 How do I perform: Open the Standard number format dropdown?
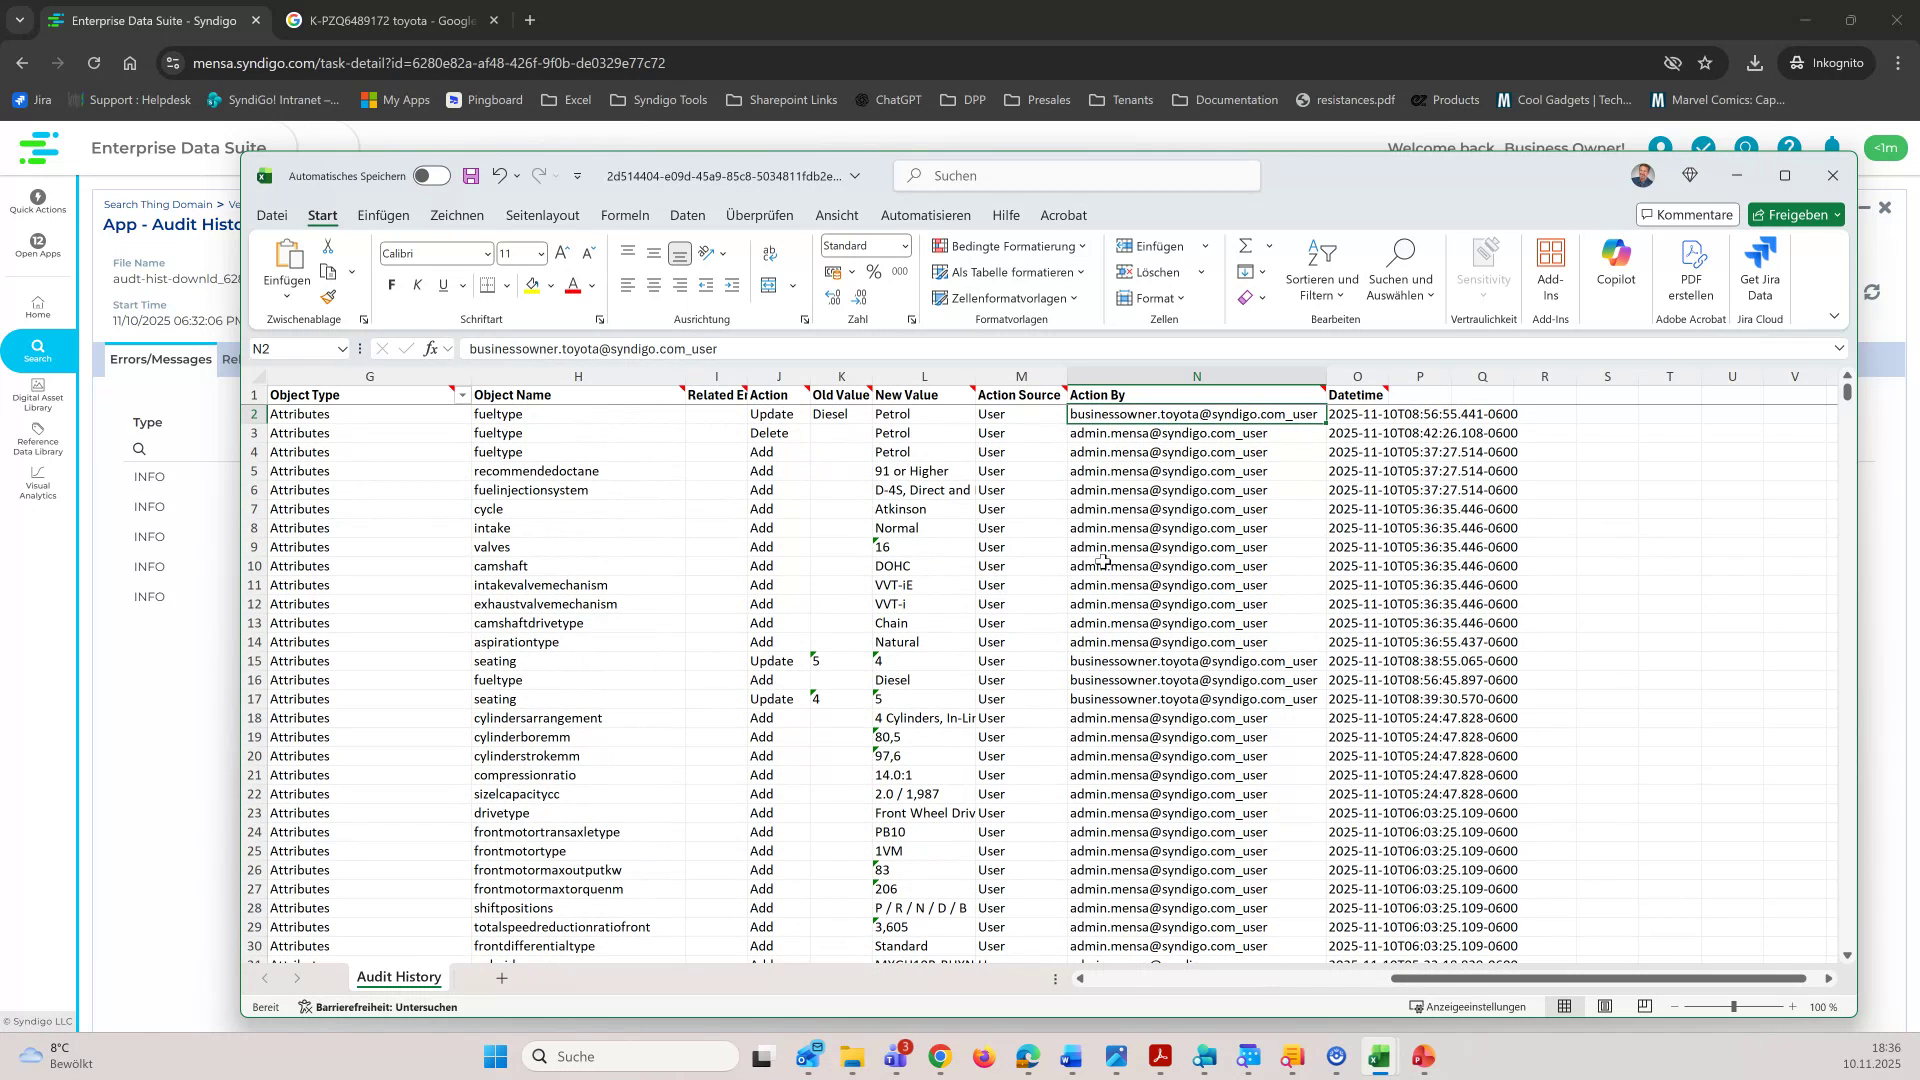905,245
